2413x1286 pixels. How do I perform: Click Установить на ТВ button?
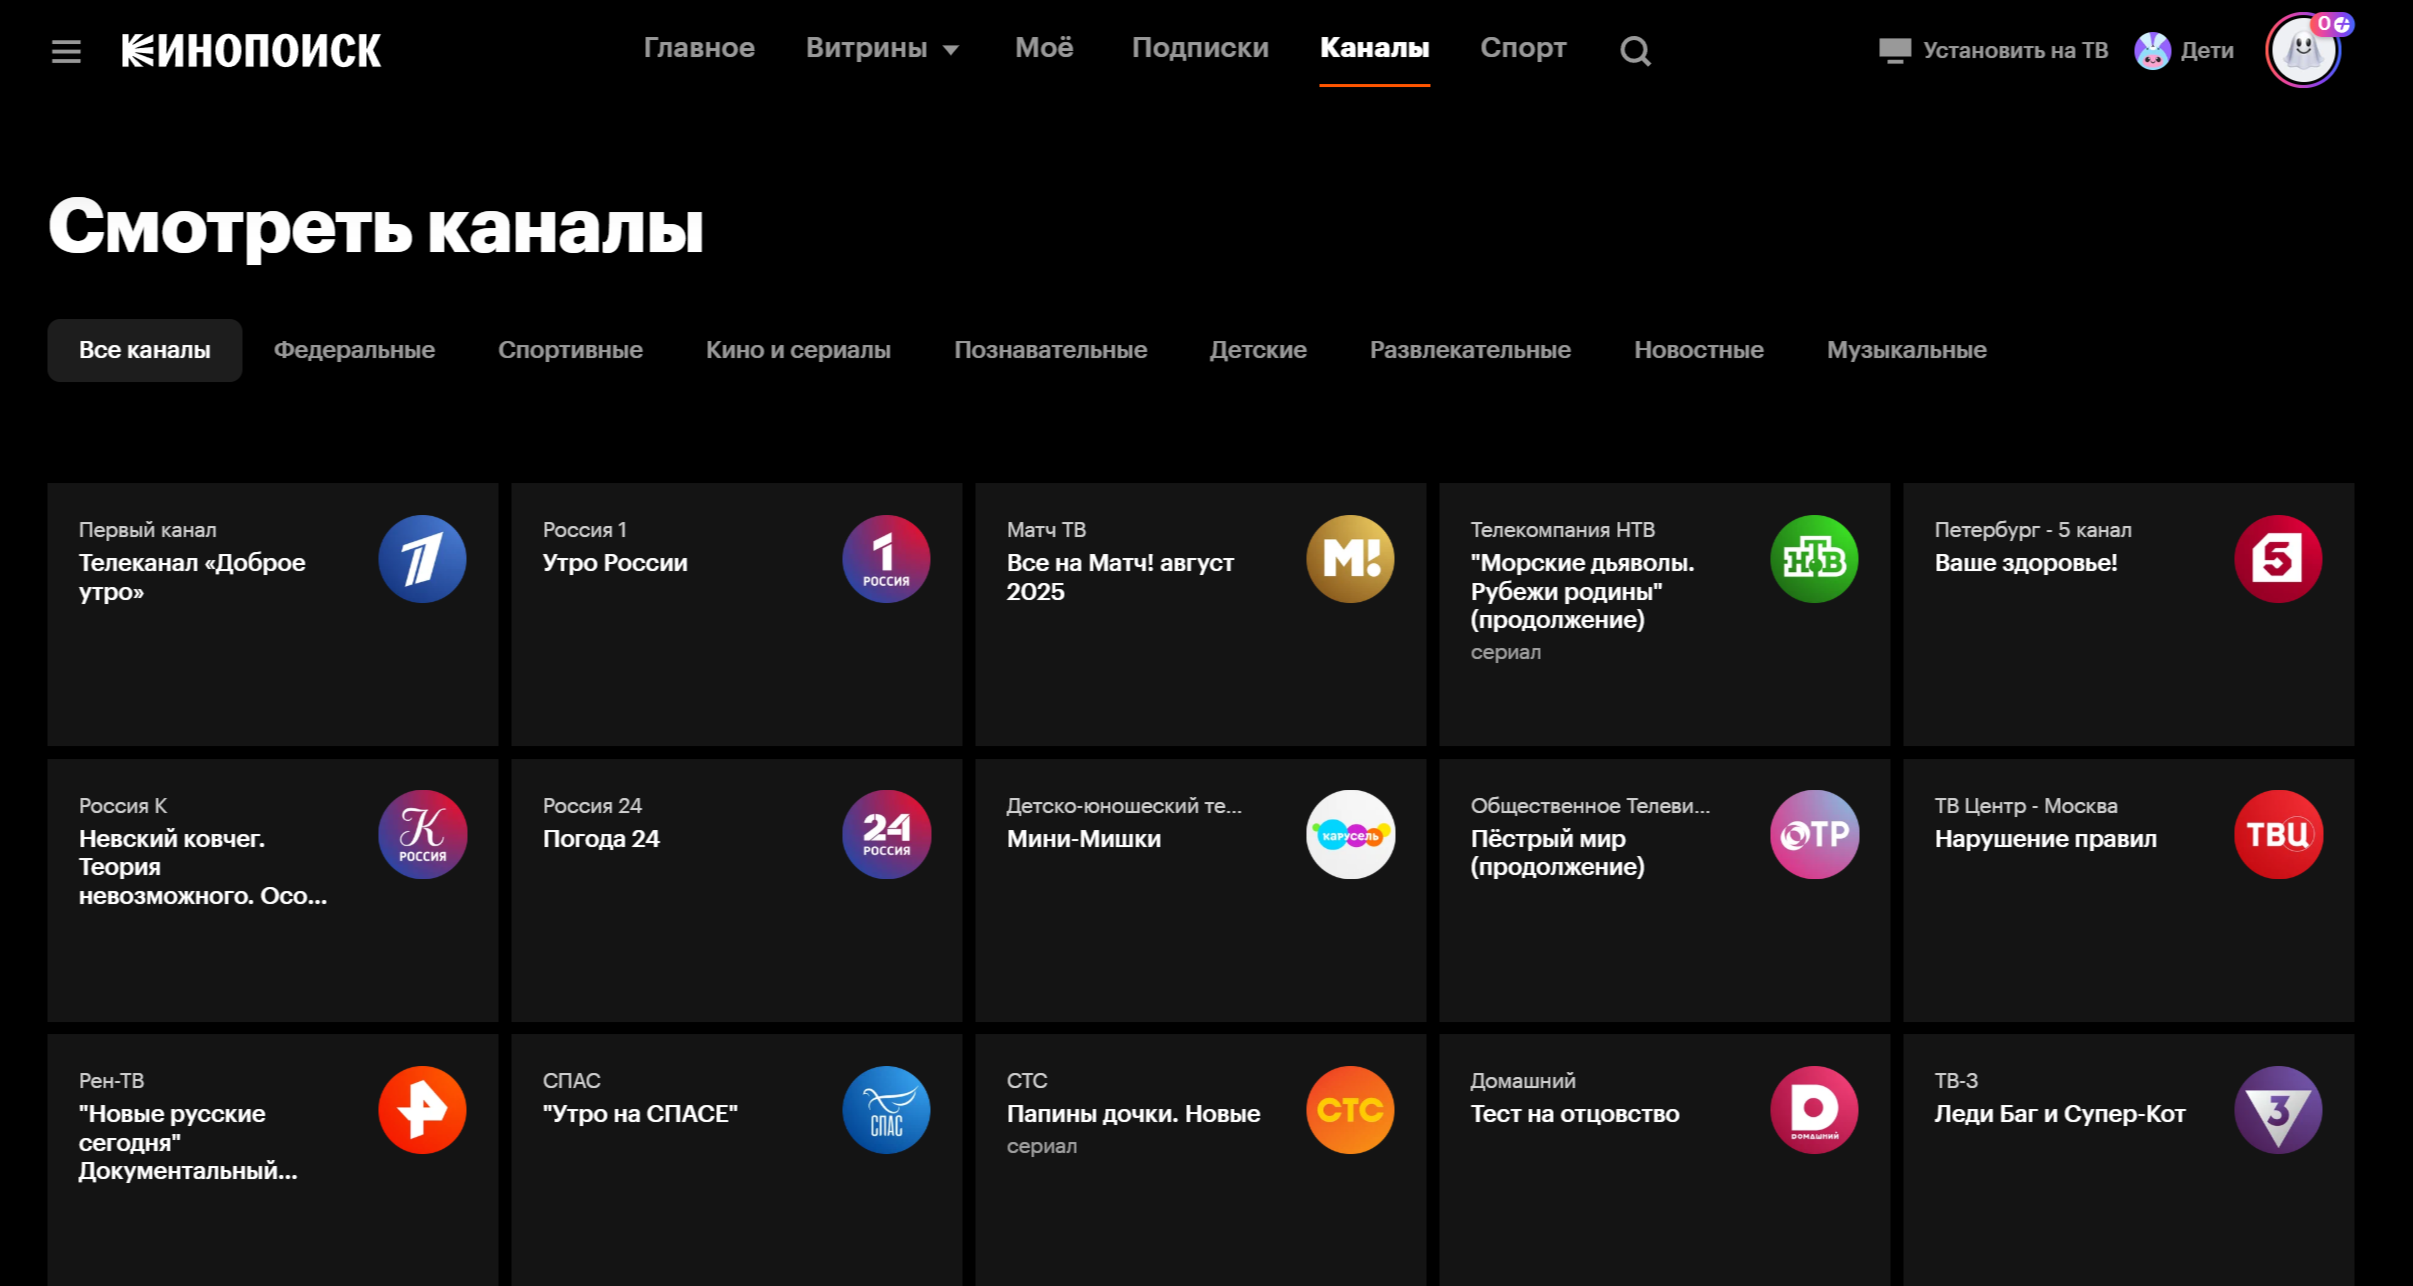pos(1993,50)
